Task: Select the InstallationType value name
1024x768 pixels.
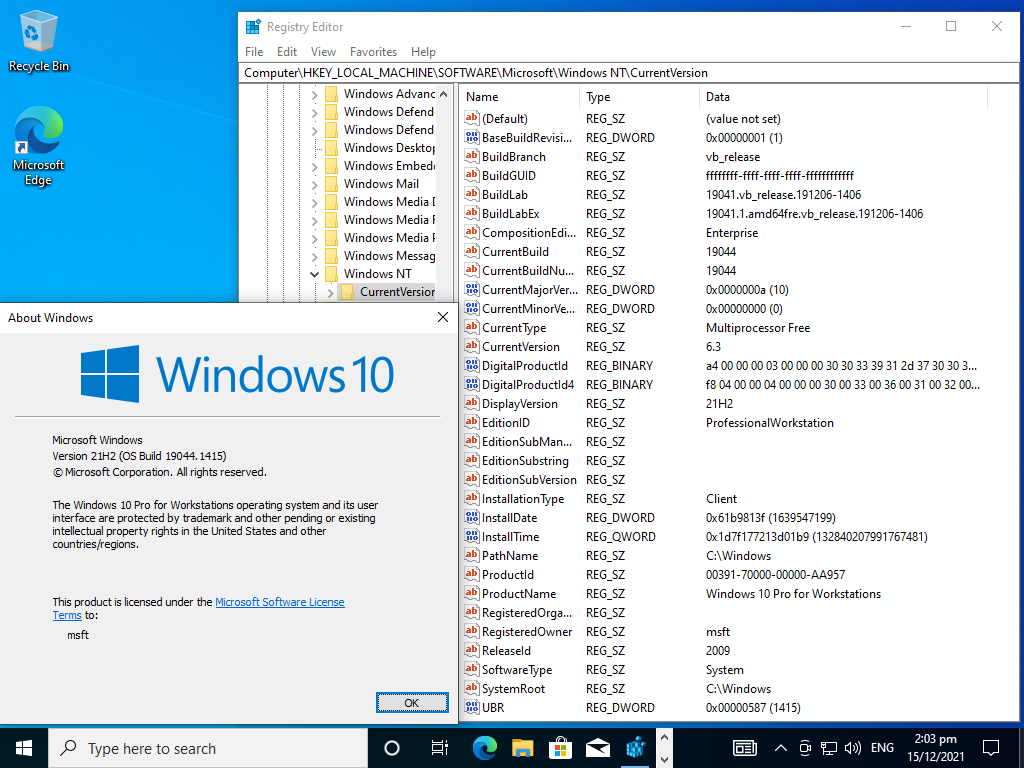Action: 522,498
